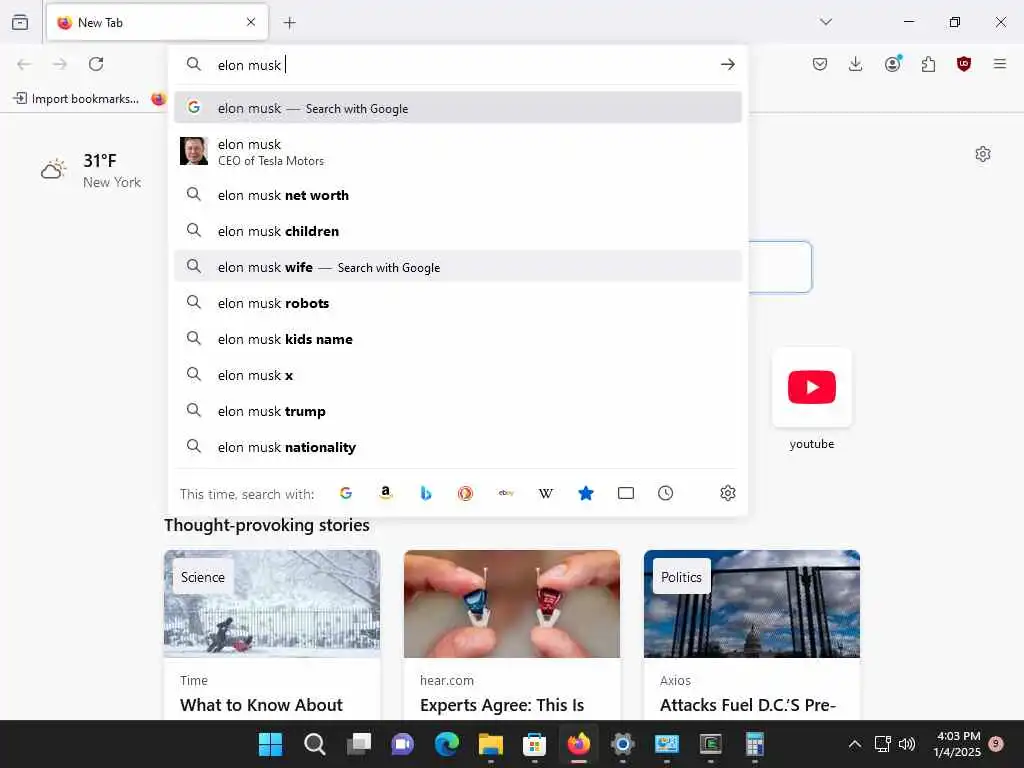
Task: Search with the Google engine icon
Action: pyautogui.click(x=346, y=493)
